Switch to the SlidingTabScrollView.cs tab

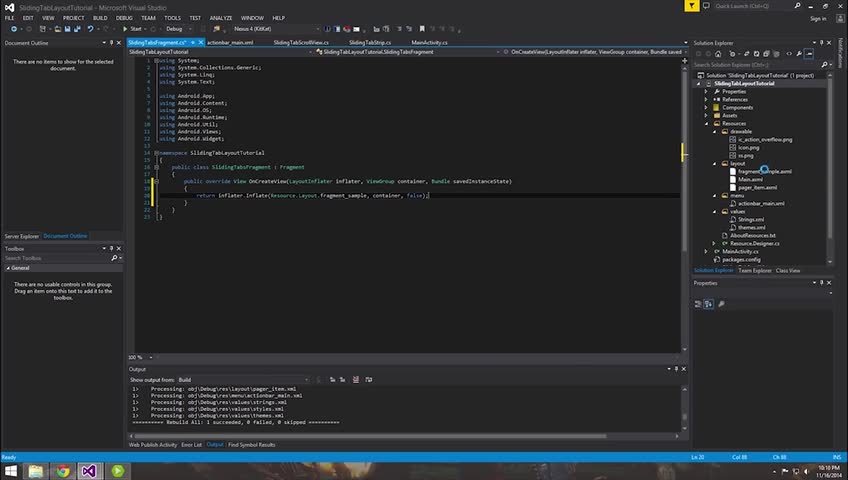coord(301,42)
